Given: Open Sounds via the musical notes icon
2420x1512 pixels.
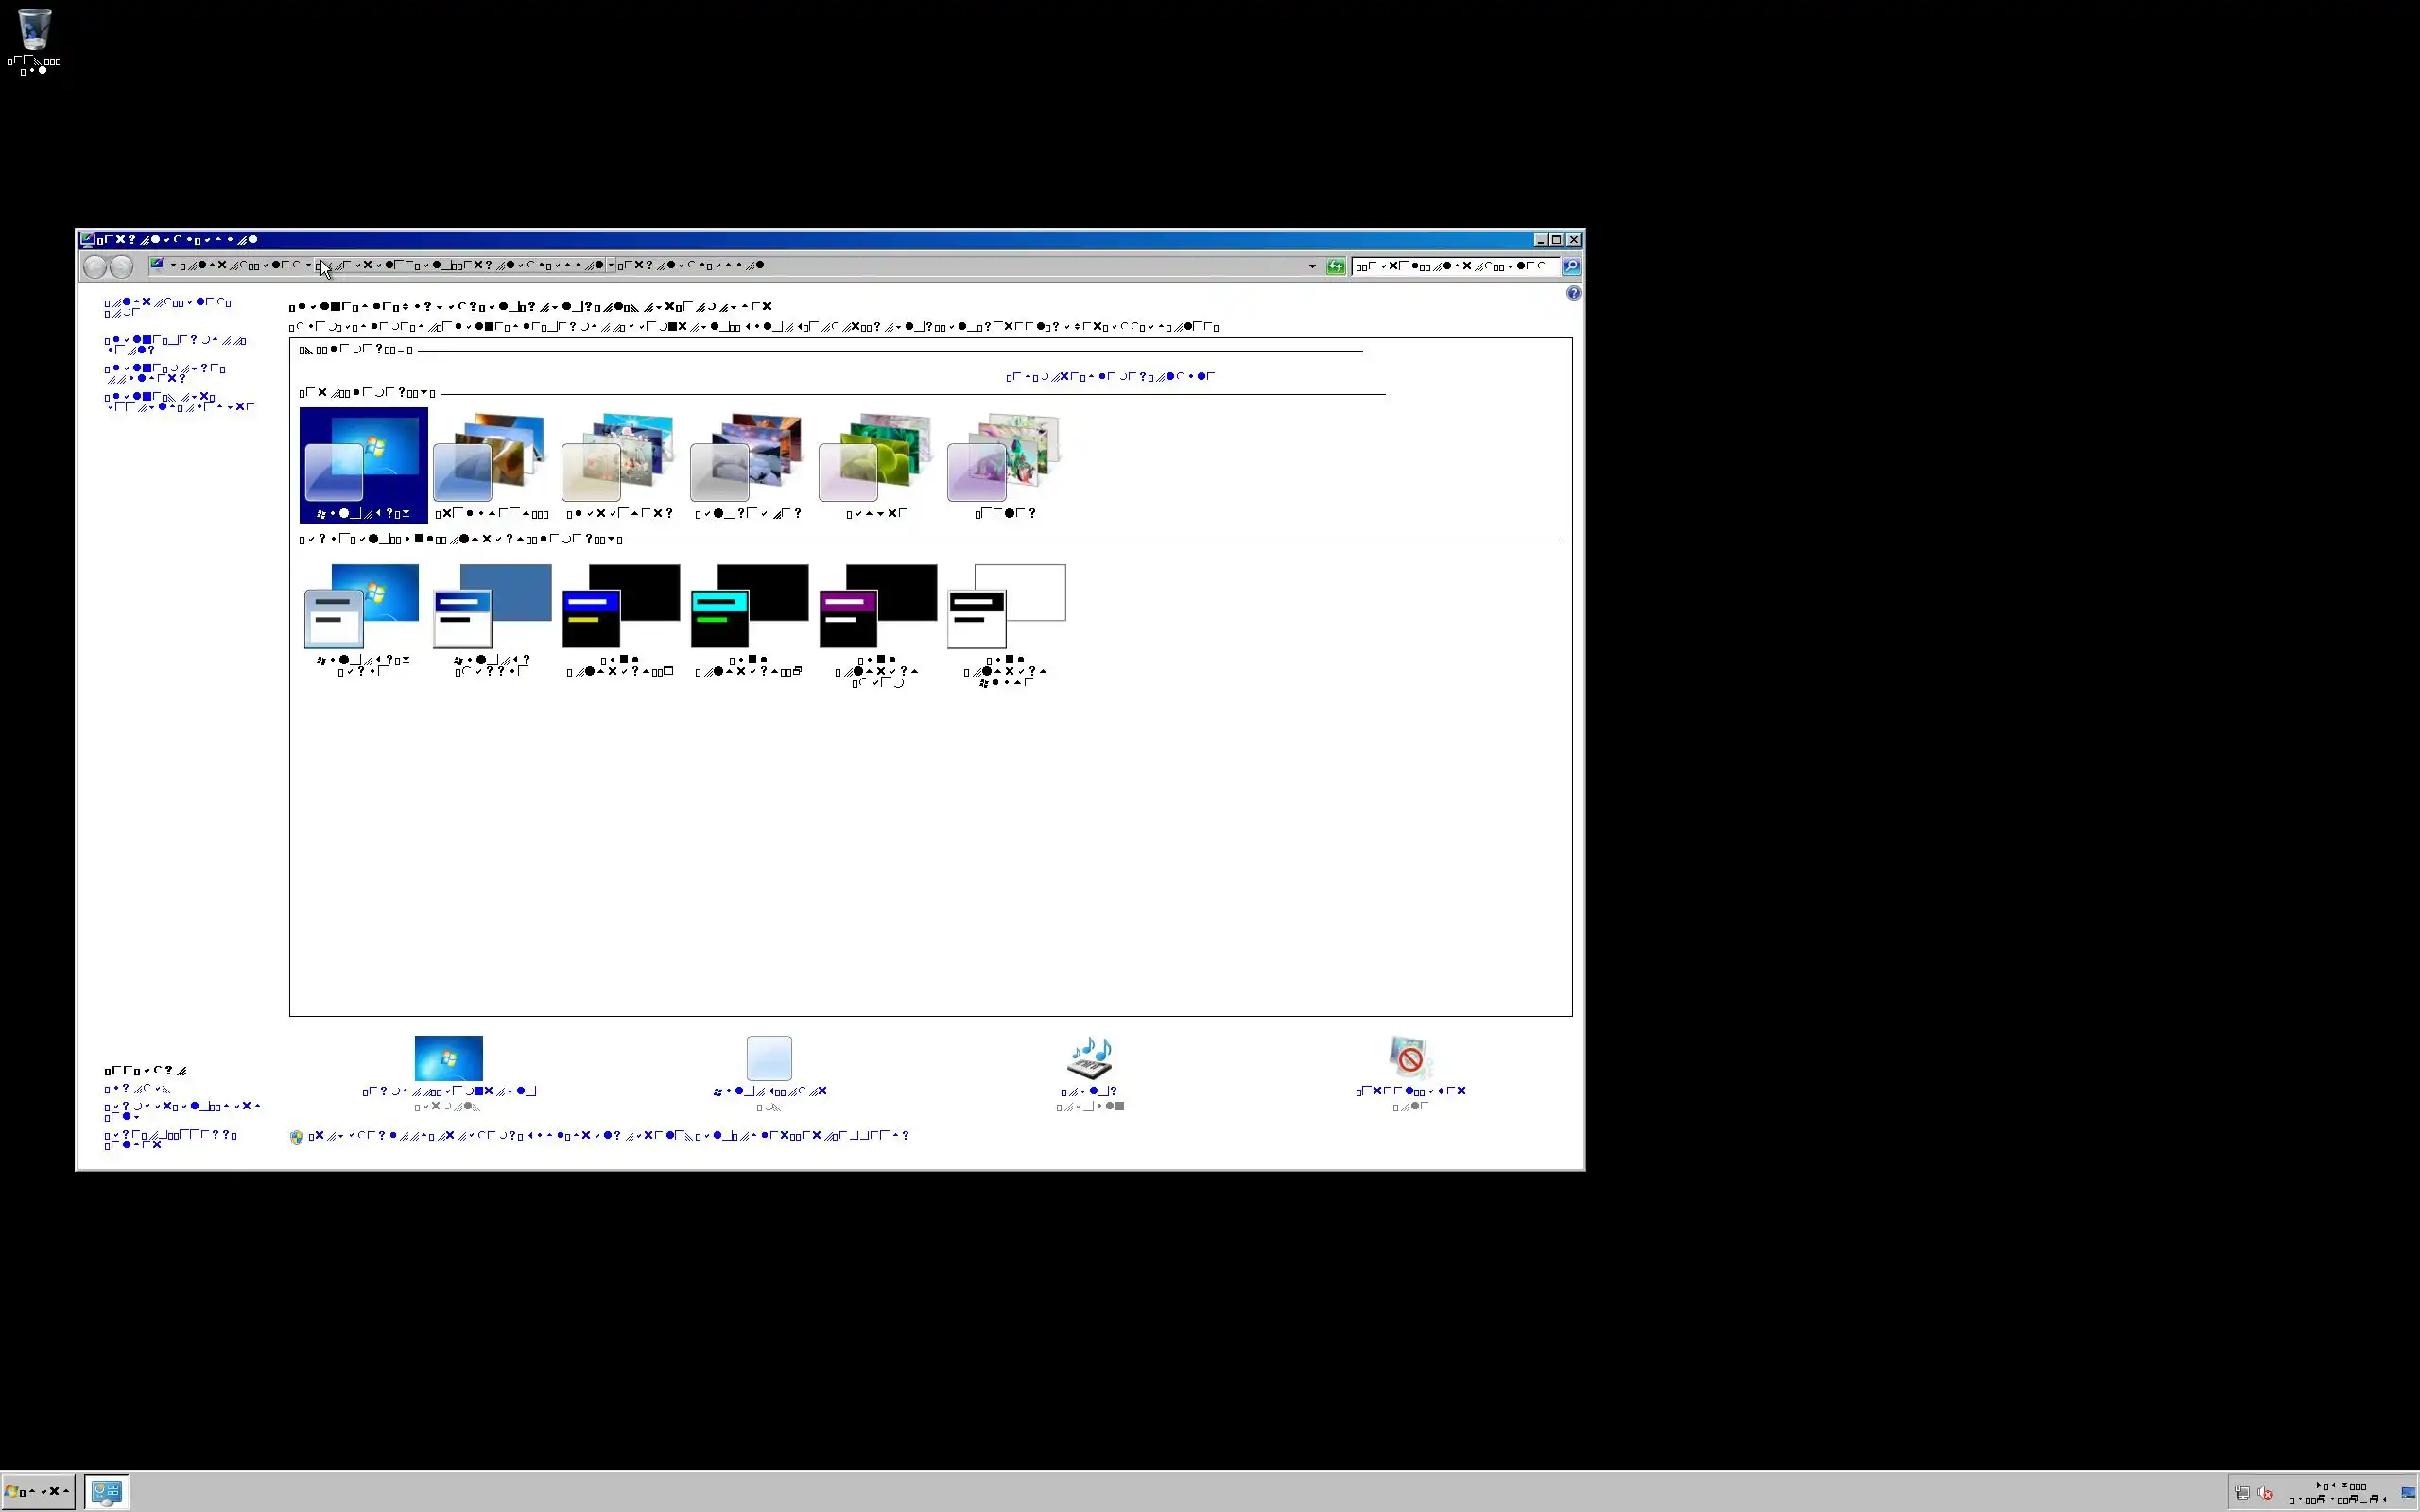Looking at the screenshot, I should [x=1089, y=1058].
